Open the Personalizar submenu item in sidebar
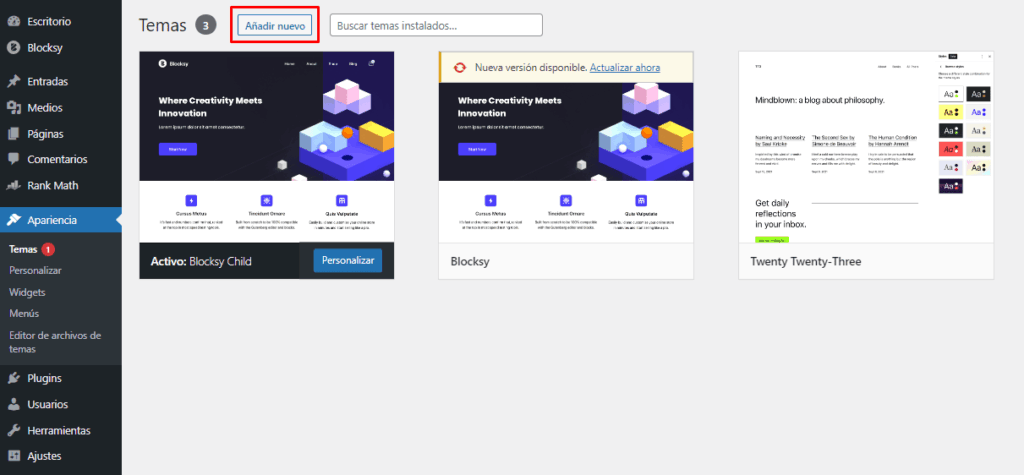 pos(35,270)
